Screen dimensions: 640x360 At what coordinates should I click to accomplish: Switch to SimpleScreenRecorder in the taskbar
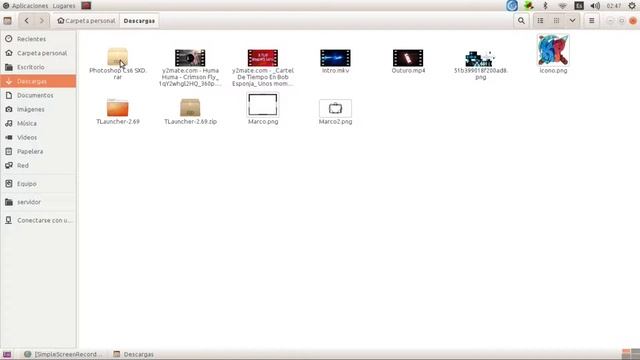[63, 354]
